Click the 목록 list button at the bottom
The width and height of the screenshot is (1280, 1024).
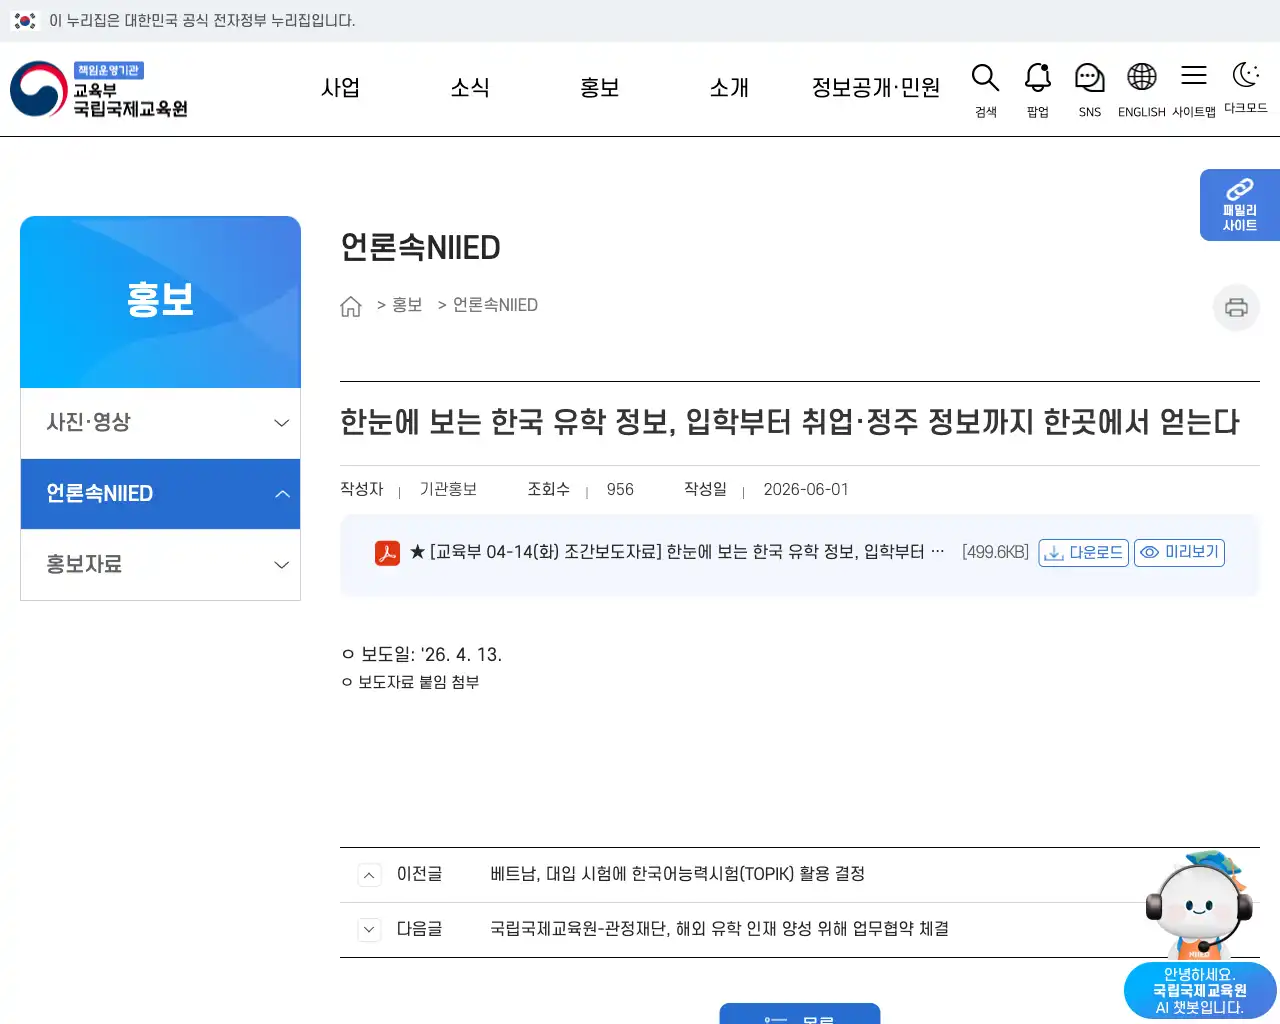click(x=800, y=1014)
